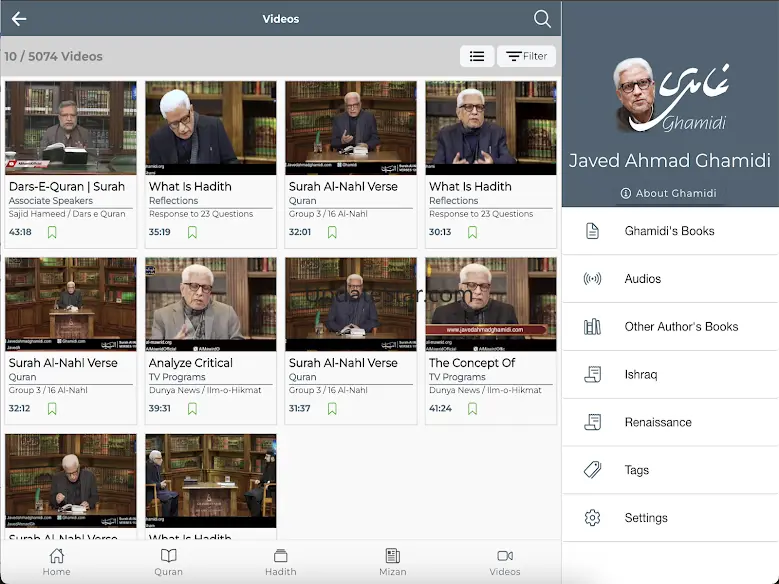Go to the Mizan tab
This screenshot has width=779, height=584.
[393, 562]
